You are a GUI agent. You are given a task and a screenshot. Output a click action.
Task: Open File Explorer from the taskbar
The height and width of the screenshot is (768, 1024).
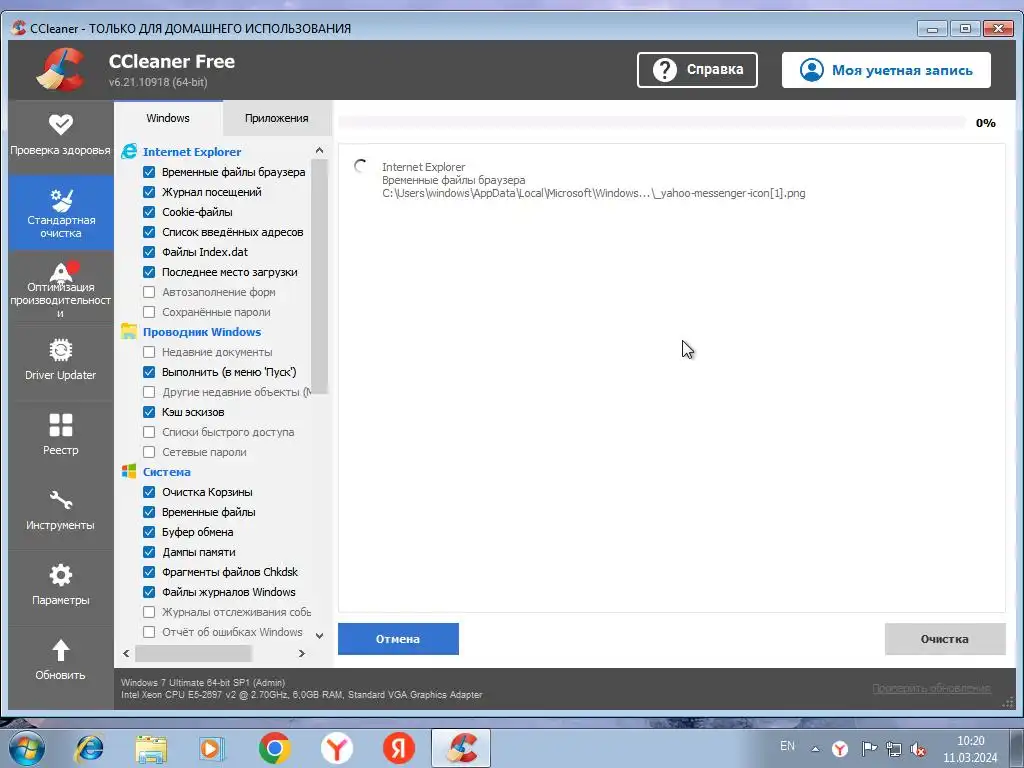[x=151, y=749]
